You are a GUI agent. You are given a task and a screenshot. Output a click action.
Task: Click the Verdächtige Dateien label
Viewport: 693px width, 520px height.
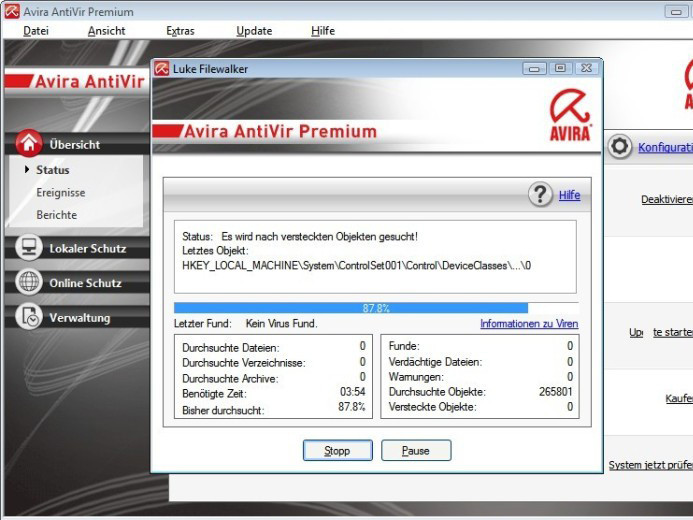click(435, 362)
